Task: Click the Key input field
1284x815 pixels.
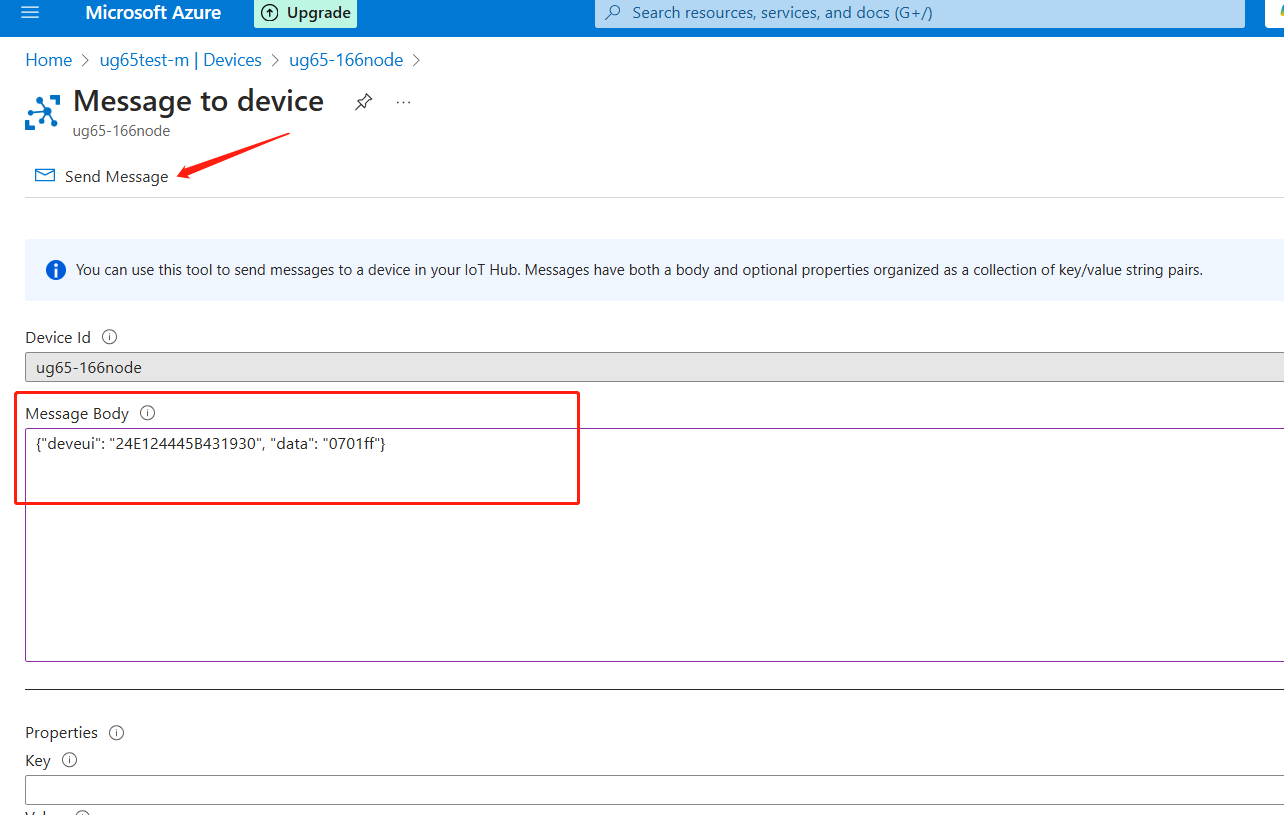Action: pos(654,790)
